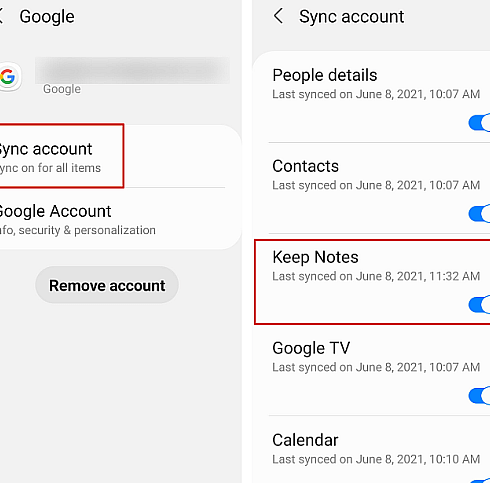Image resolution: width=490 pixels, height=483 pixels.
Task: Toggle Contacts sync switch
Action: coord(479,214)
